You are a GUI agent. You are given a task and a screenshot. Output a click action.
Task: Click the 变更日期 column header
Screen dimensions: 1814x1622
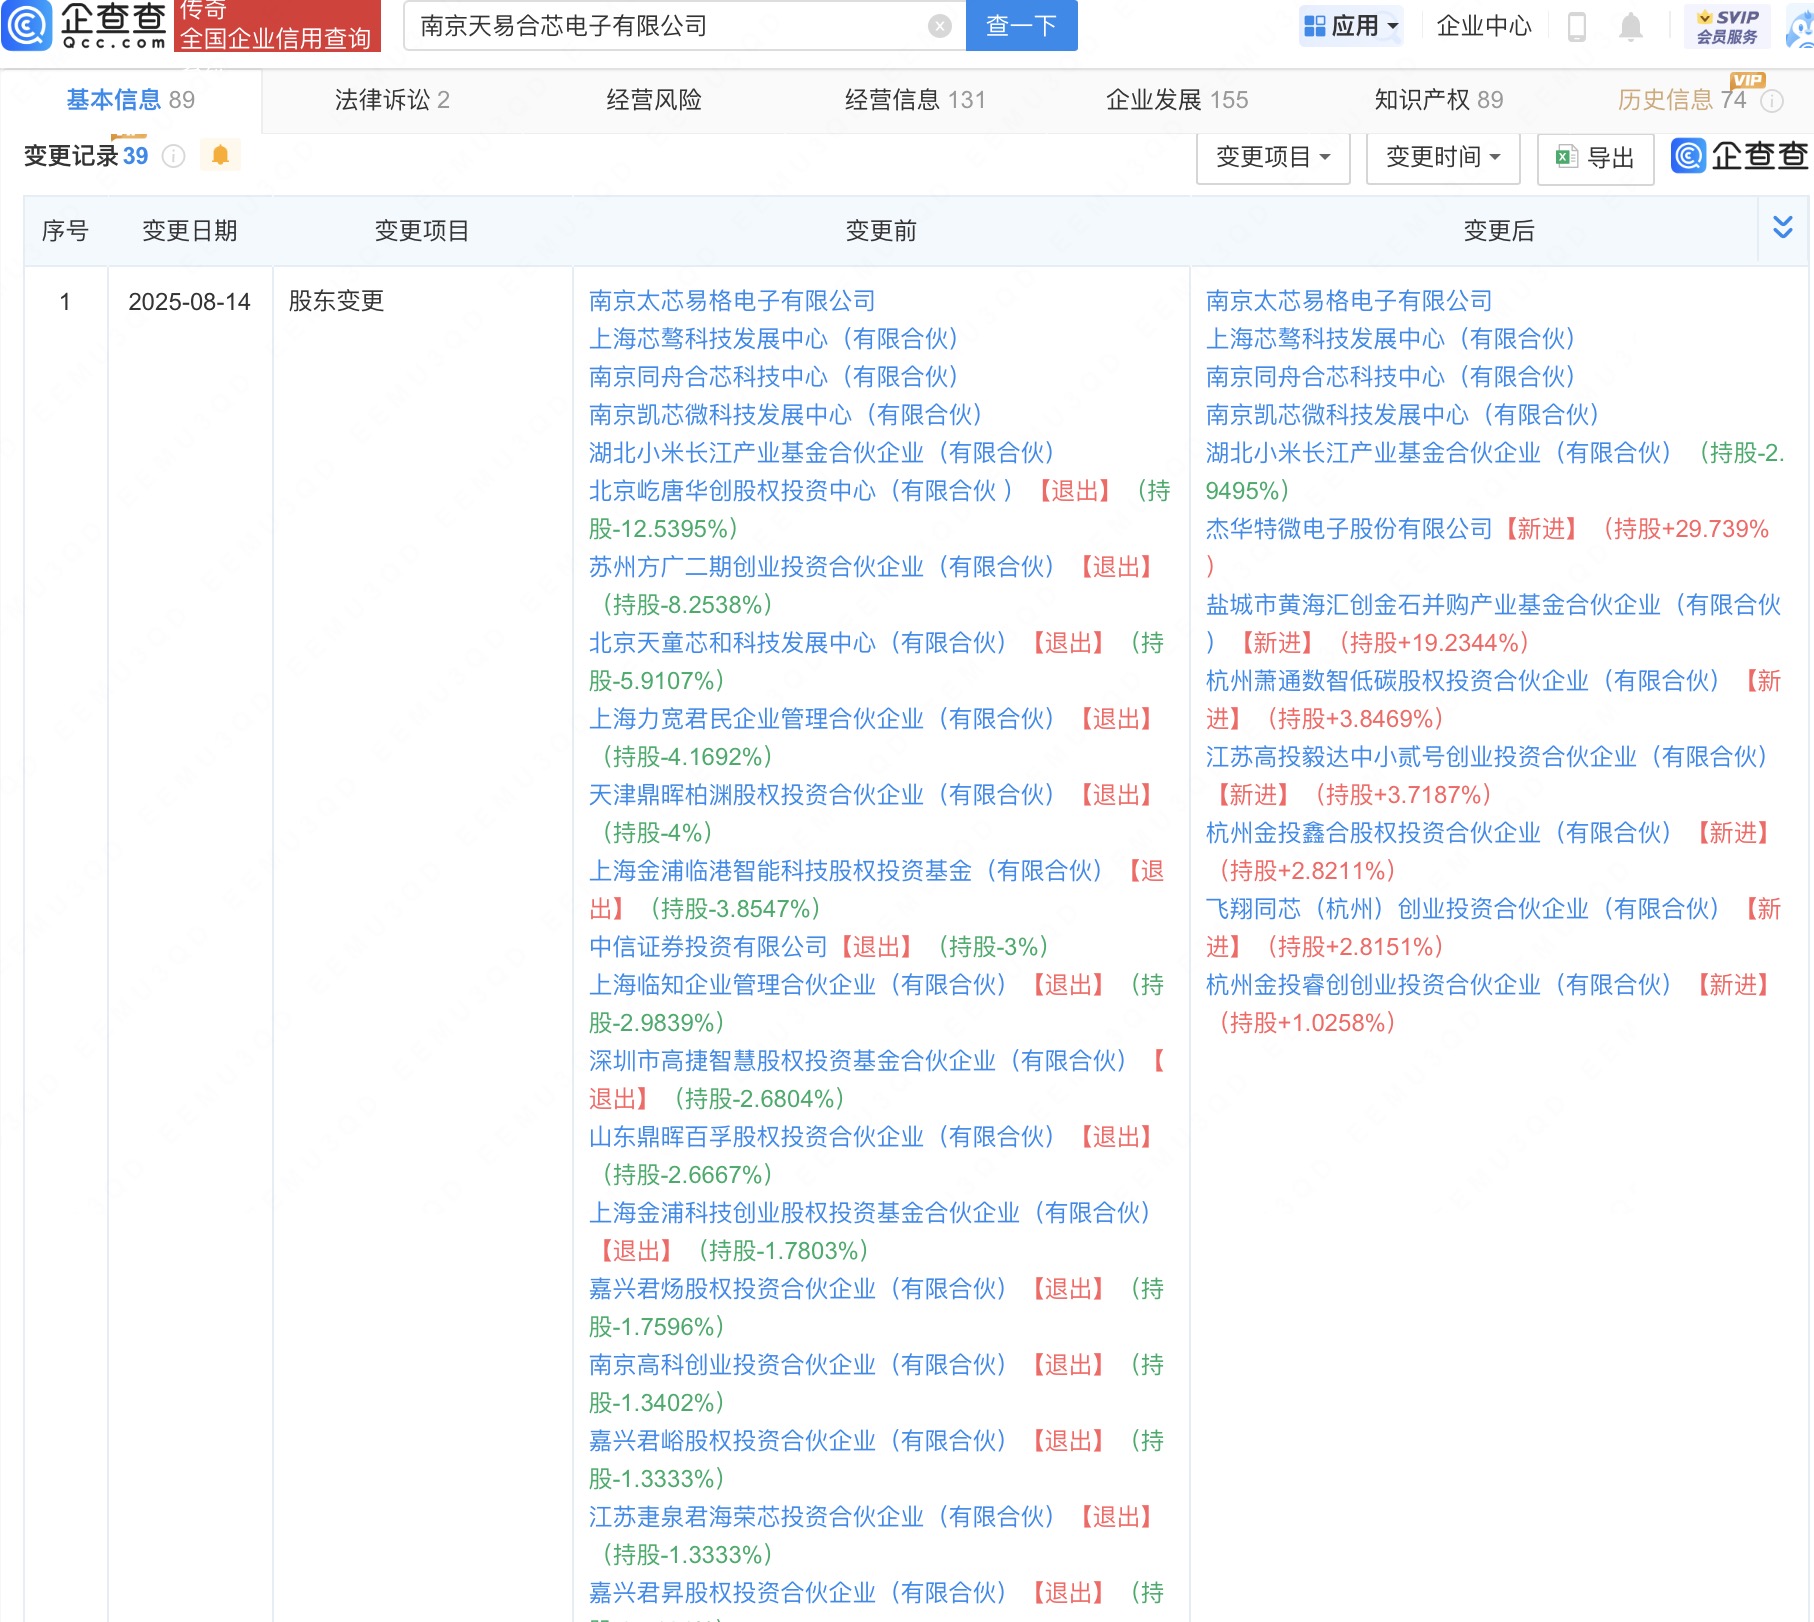click(x=189, y=231)
